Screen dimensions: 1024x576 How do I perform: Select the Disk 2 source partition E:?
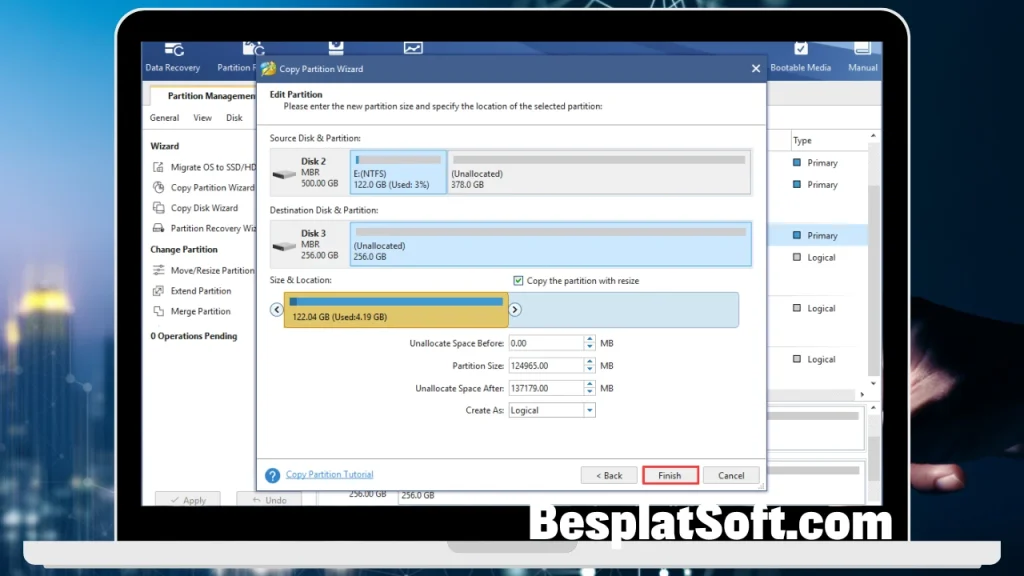(397, 170)
